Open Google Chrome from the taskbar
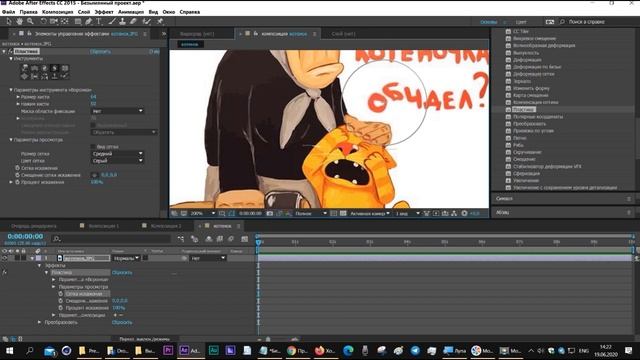Image resolution: width=640 pixels, height=360 pixels. [x=297, y=350]
